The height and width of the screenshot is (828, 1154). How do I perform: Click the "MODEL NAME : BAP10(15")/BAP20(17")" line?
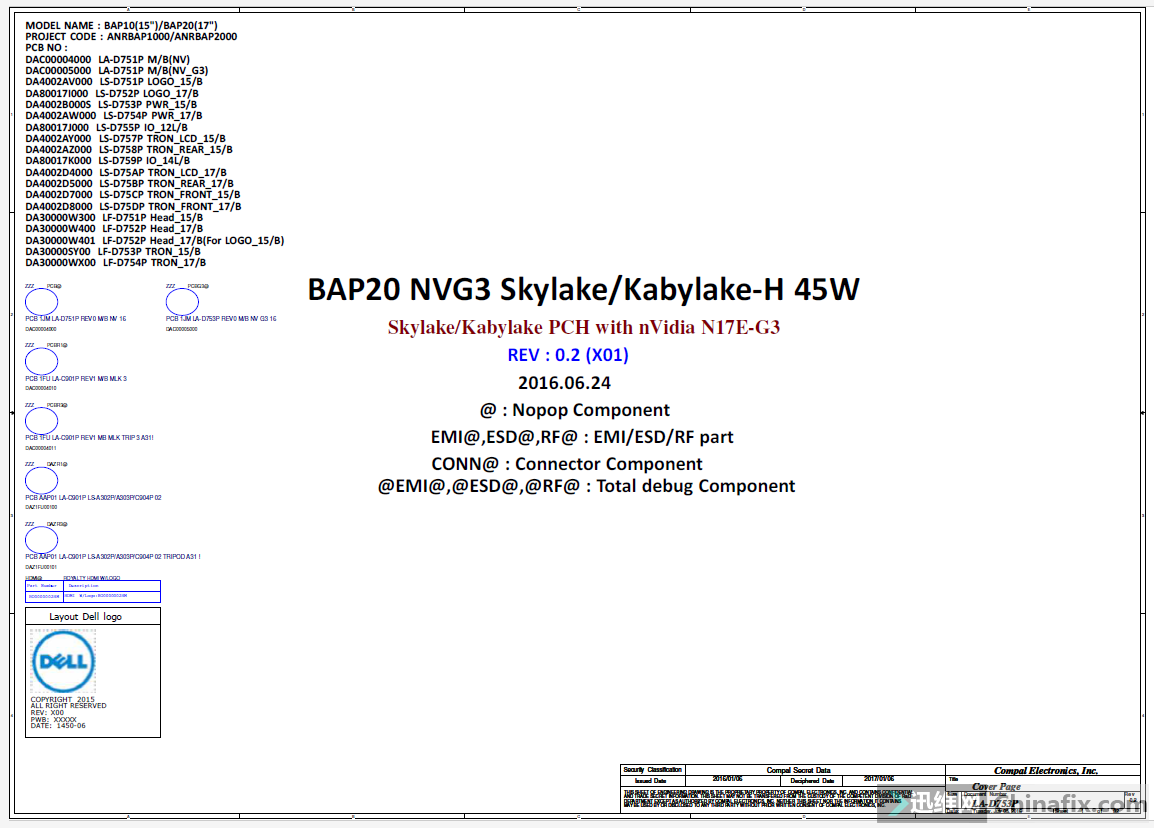pos(121,25)
